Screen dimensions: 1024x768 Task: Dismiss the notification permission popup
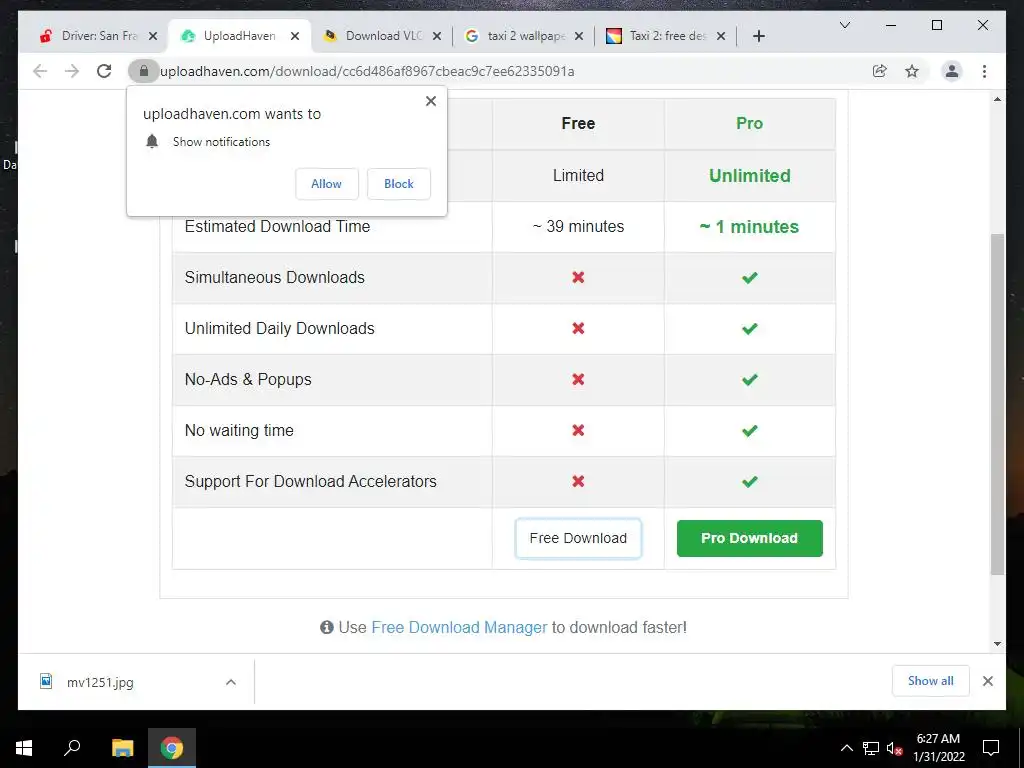click(430, 101)
